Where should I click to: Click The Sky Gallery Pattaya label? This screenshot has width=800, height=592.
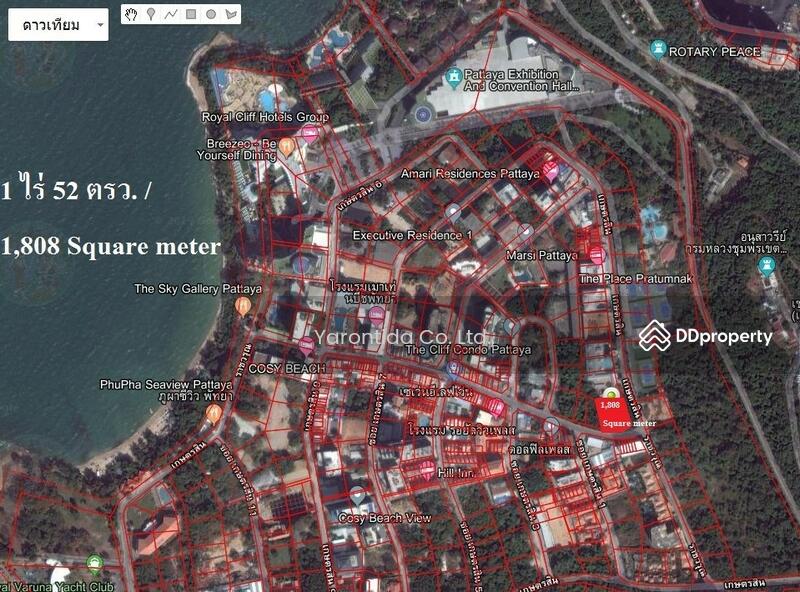point(198,289)
